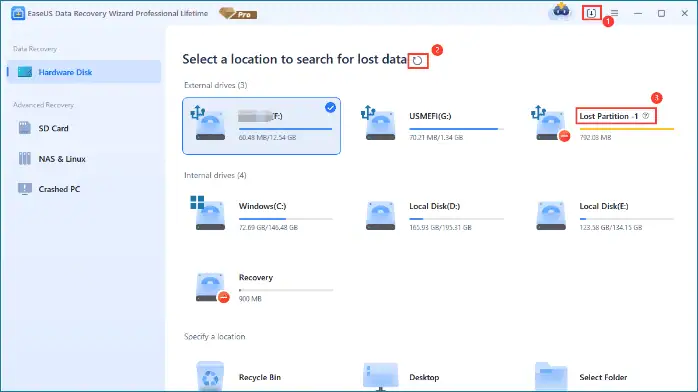698x392 pixels.
Task: Choose the Desktop location icon
Action: [x=381, y=377]
